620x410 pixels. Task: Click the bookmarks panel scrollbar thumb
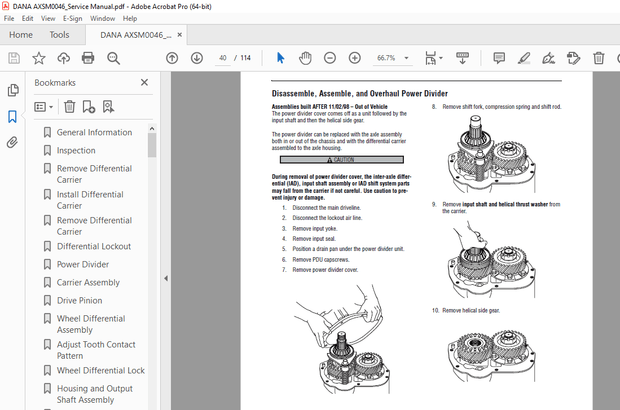tap(152, 145)
